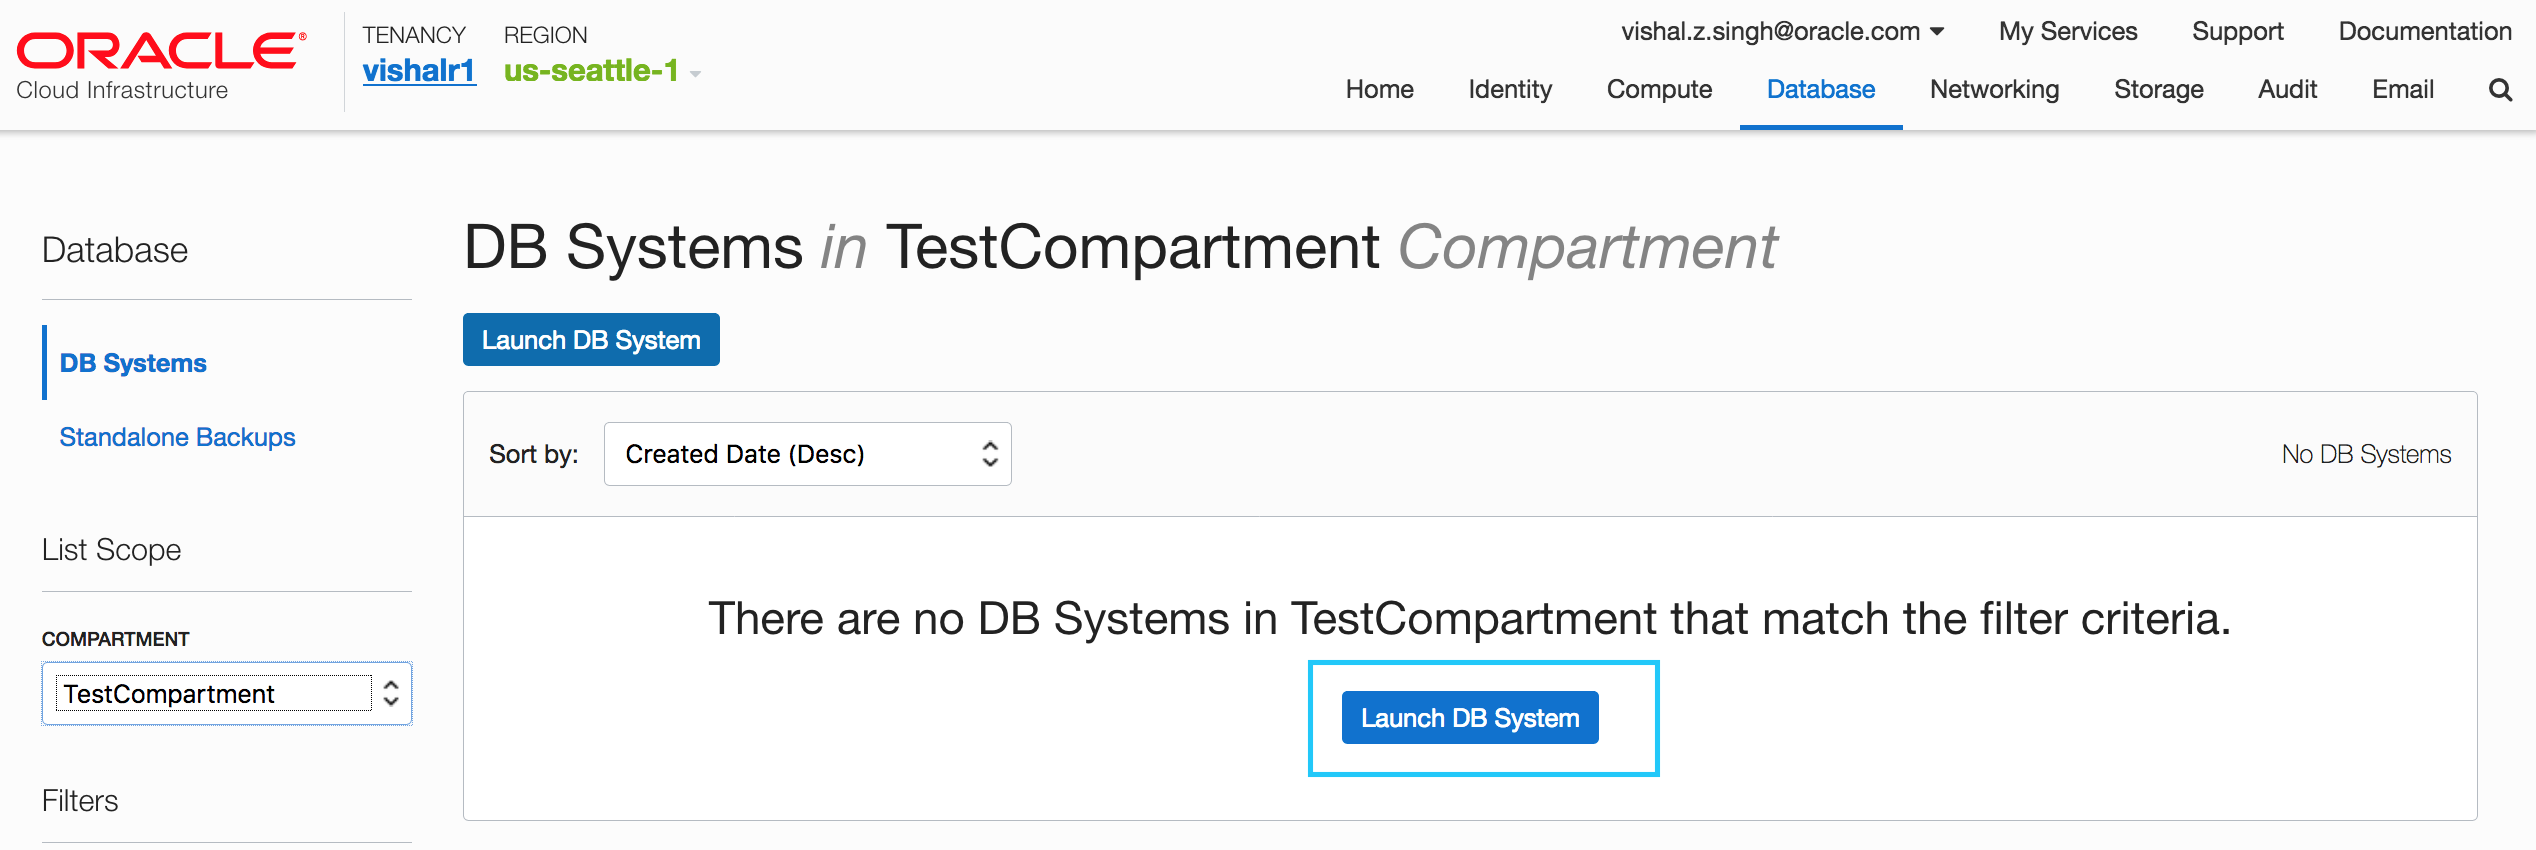Click the My Services link
The image size is (2536, 850).
(x=2068, y=32)
